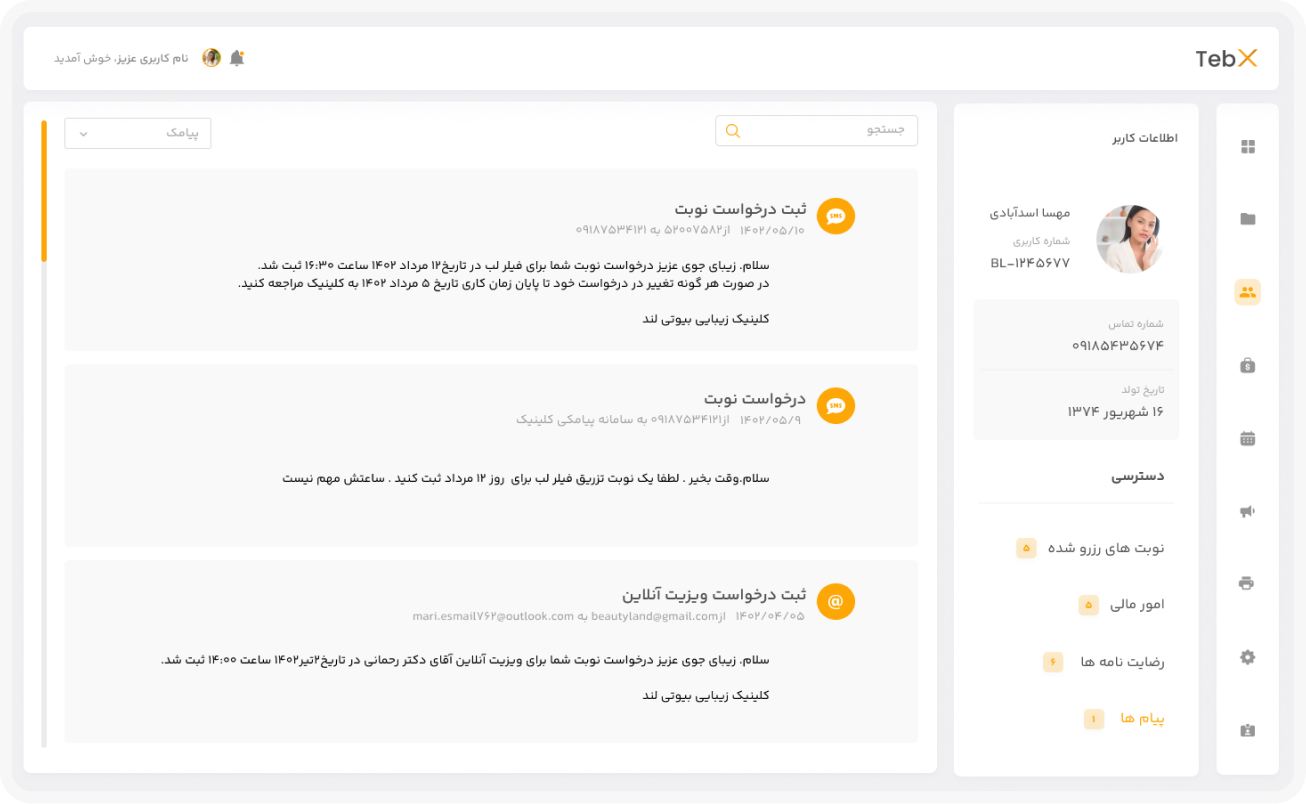Click the TebX logo
This screenshot has width=1306, height=804.
pyautogui.click(x=1226, y=59)
